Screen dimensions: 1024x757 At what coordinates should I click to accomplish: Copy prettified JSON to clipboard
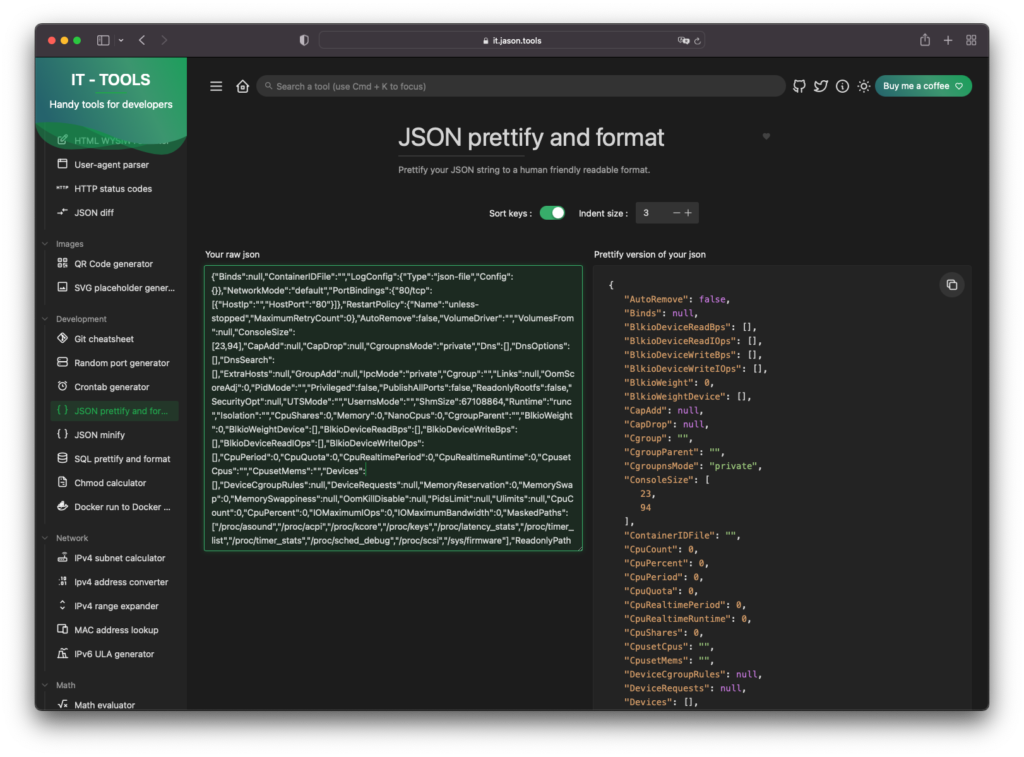pyautogui.click(x=952, y=285)
